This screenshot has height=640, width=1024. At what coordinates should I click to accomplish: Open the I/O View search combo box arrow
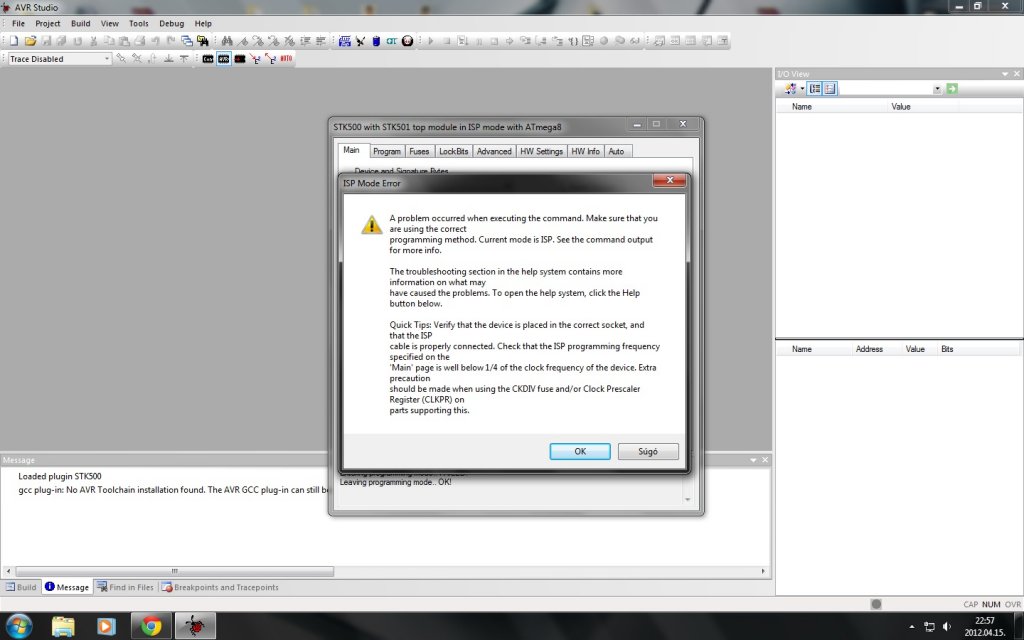[937, 89]
